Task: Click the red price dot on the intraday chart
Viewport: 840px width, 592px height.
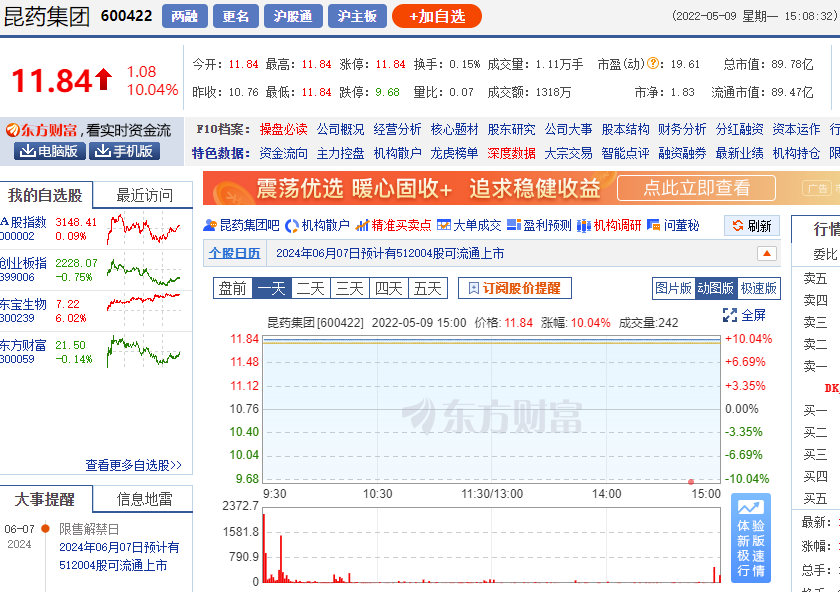Action: [691, 482]
